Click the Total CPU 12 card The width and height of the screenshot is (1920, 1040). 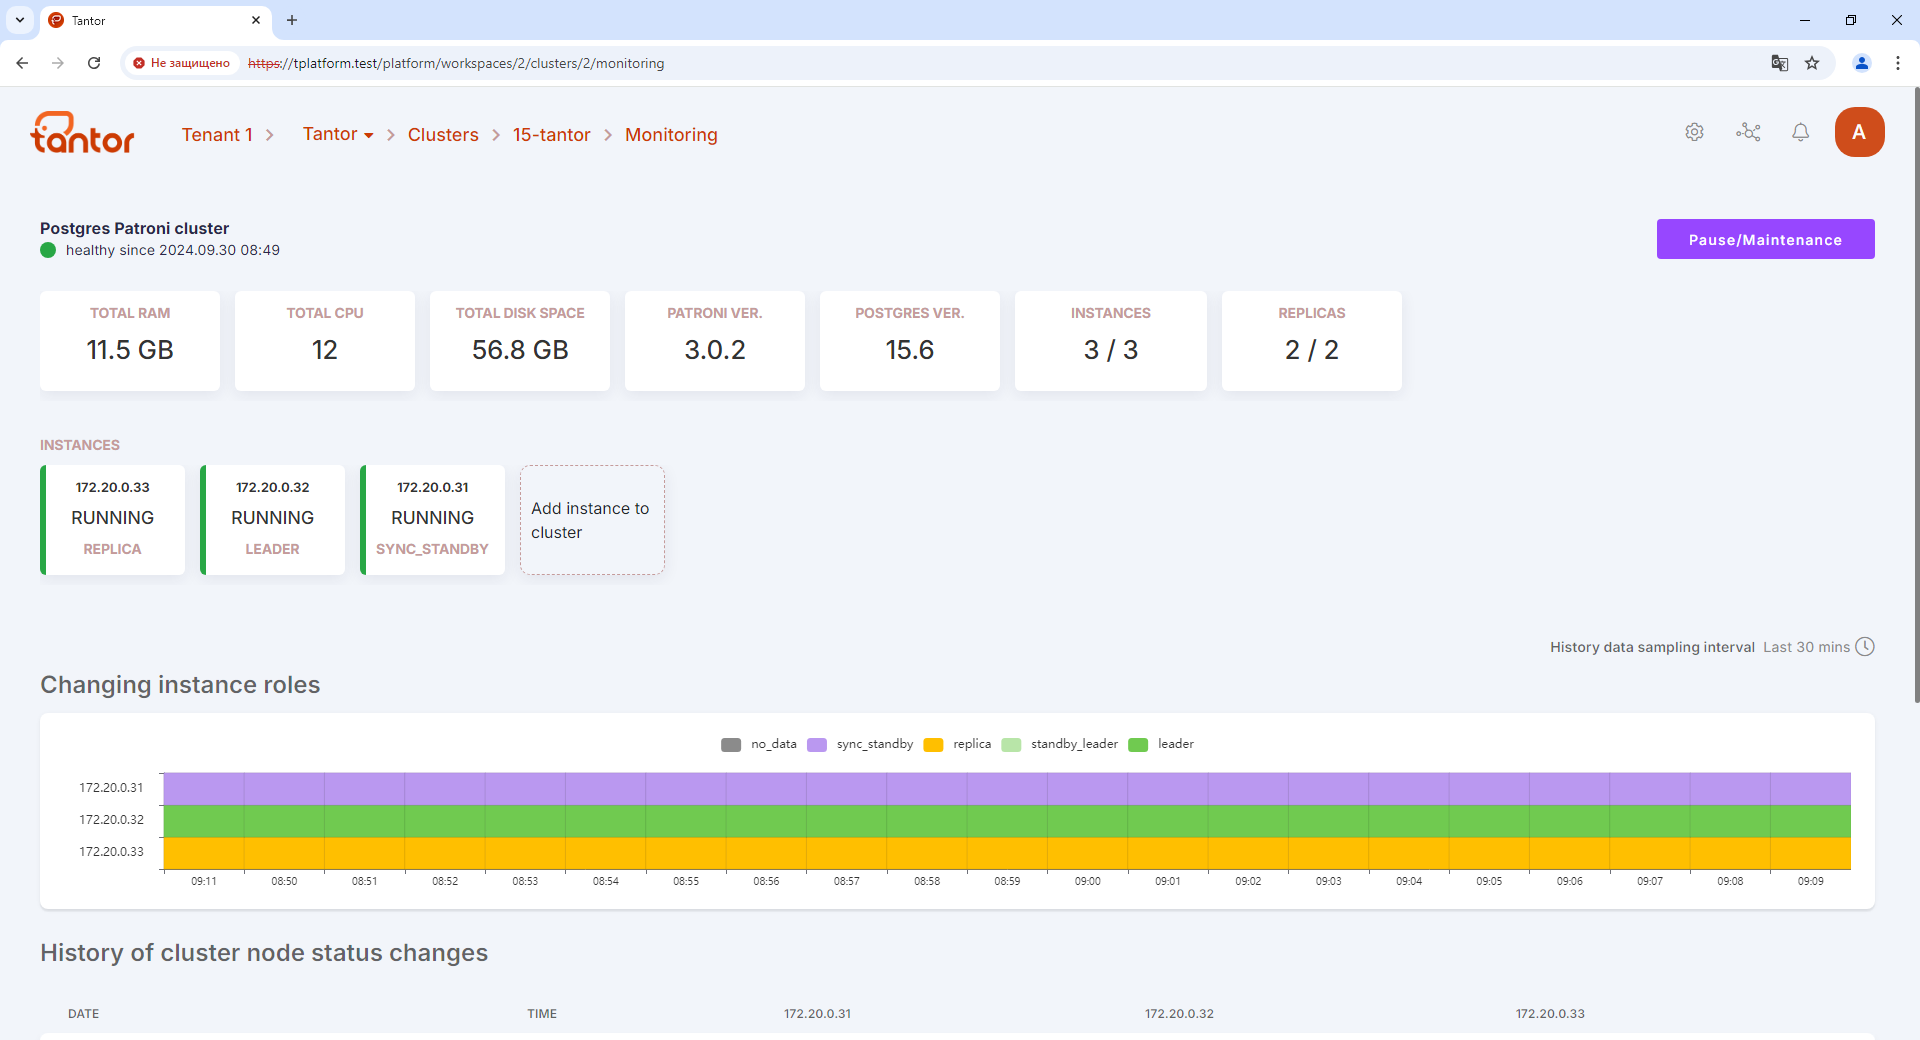(325, 340)
